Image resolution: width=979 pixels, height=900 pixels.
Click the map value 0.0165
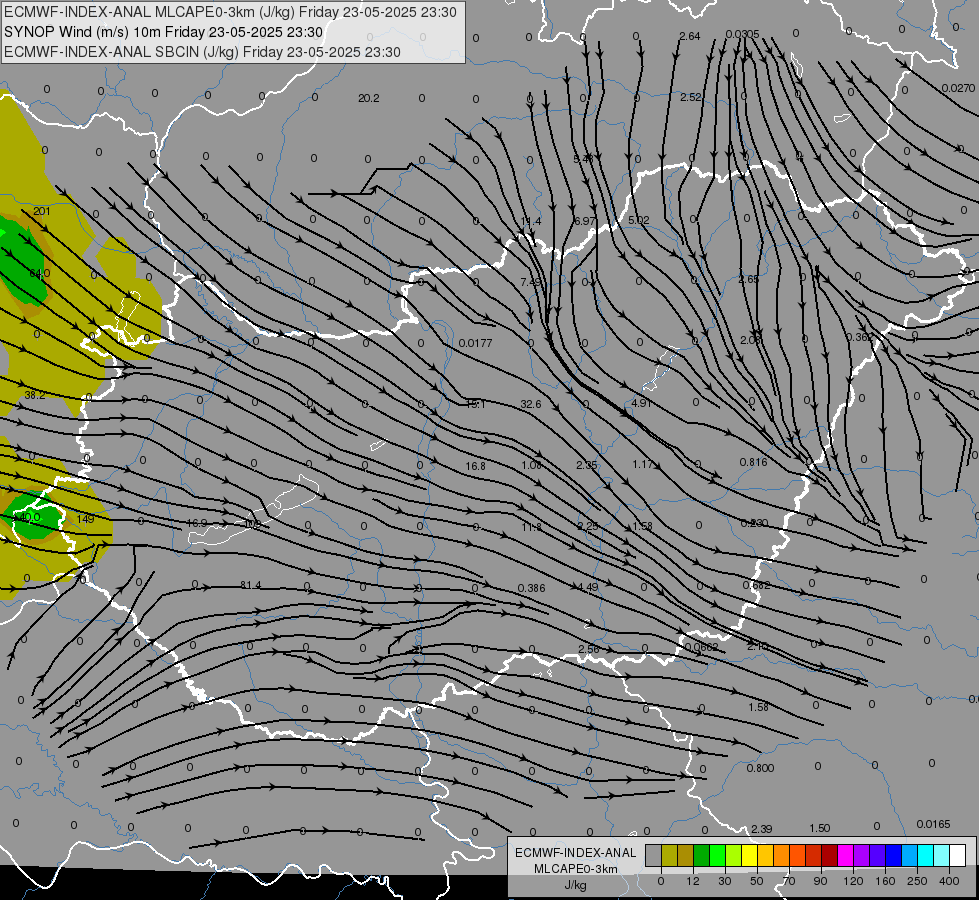(x=933, y=824)
